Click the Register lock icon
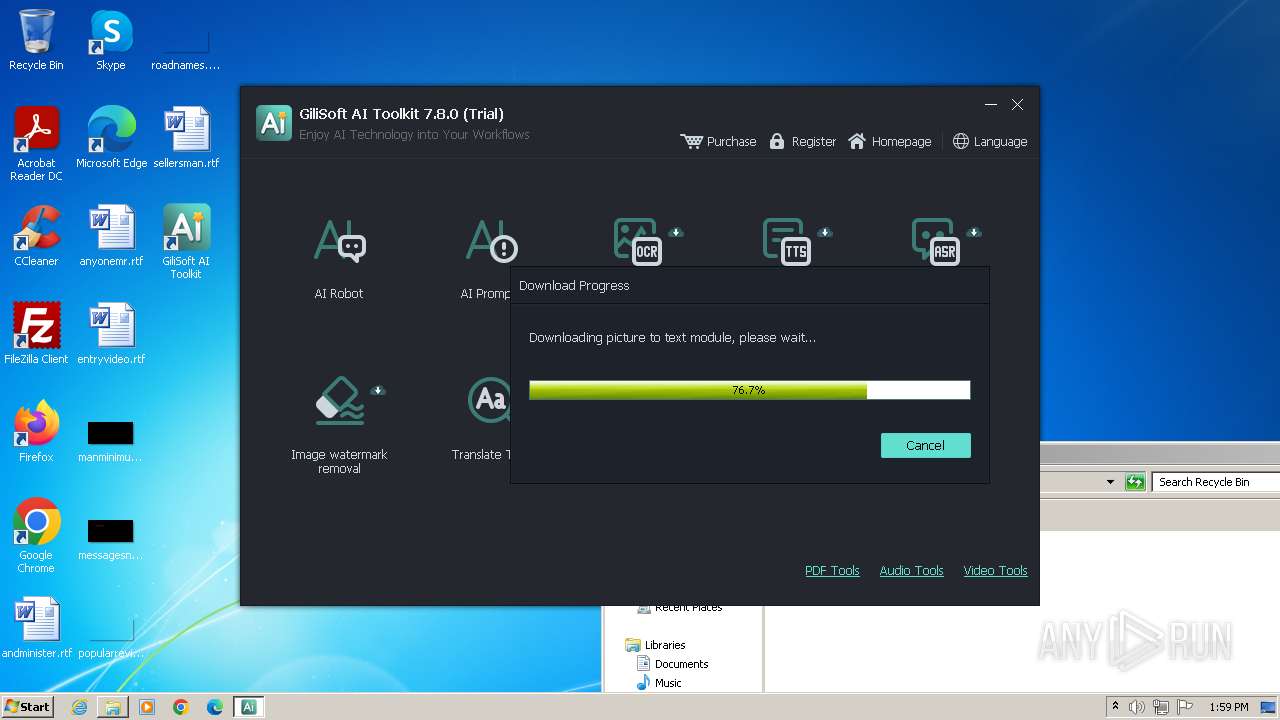 point(777,141)
